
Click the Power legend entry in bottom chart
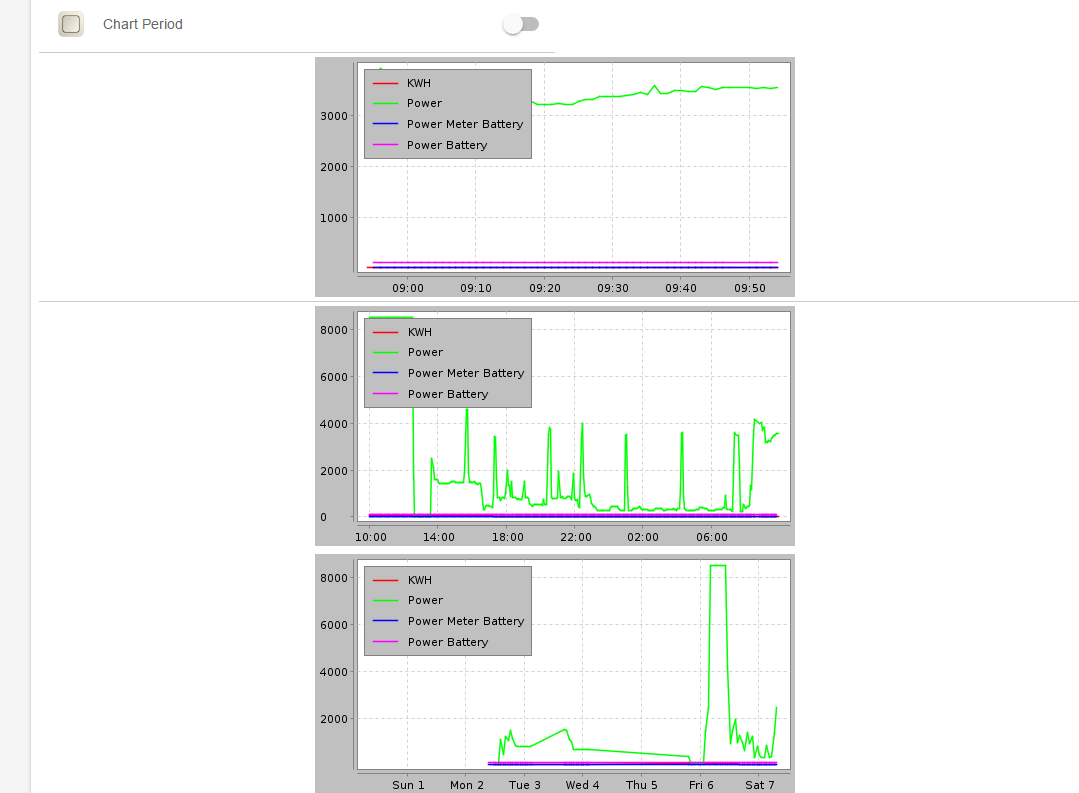[424, 600]
